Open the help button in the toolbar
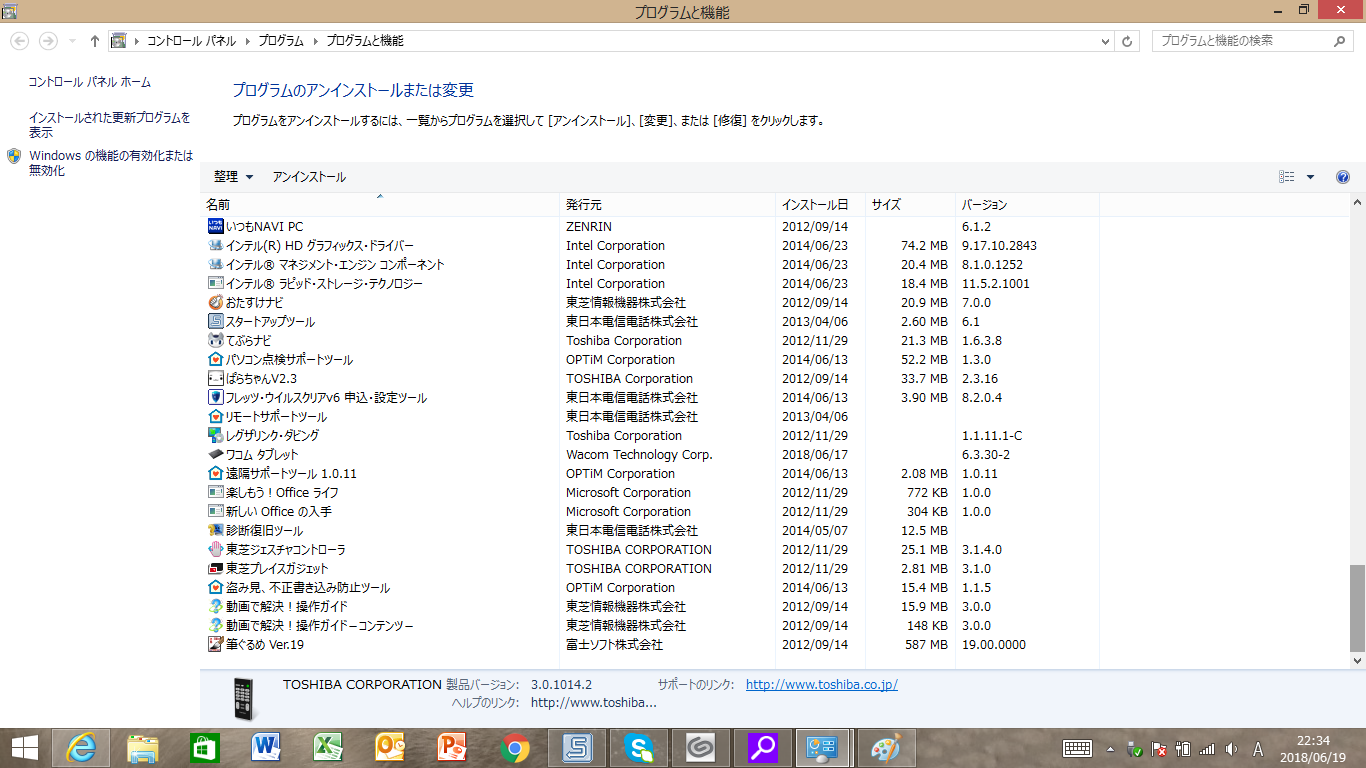The image size is (1366, 768). pyautogui.click(x=1343, y=177)
